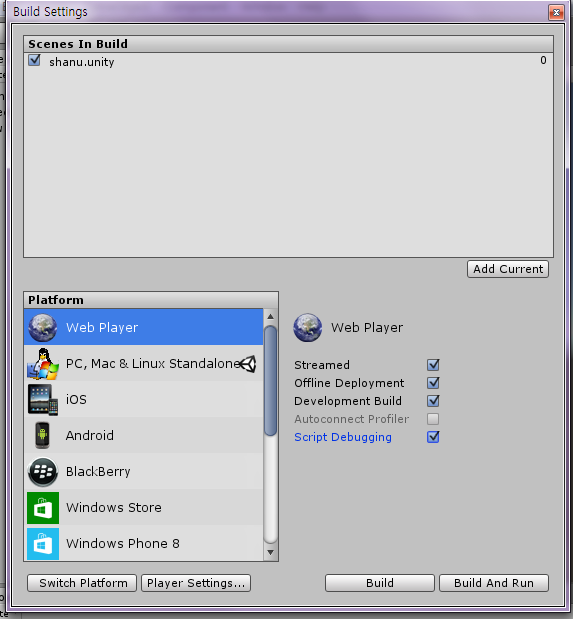Uncheck the shanu.unity scene checkbox
The height and width of the screenshot is (619, 573).
(34, 60)
